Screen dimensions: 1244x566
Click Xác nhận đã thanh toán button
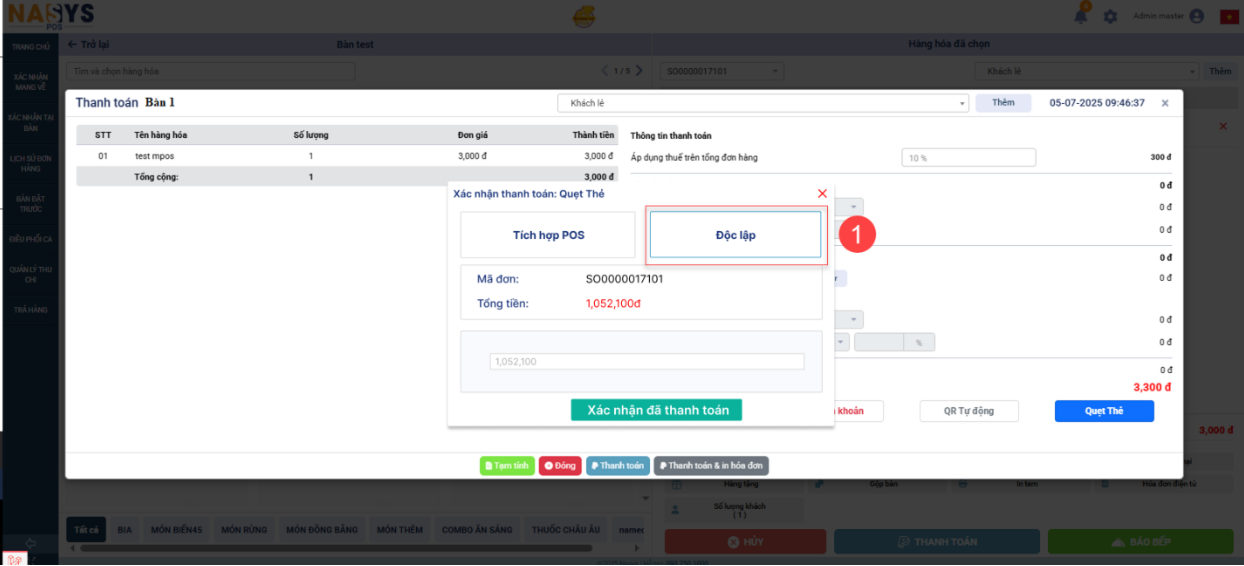click(x=656, y=410)
